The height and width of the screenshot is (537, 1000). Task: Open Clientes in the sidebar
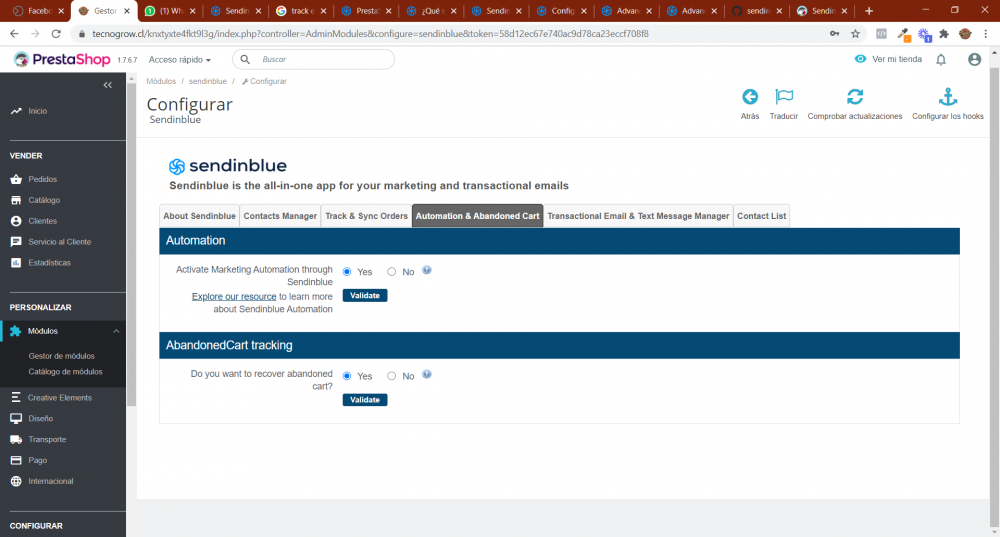point(42,221)
